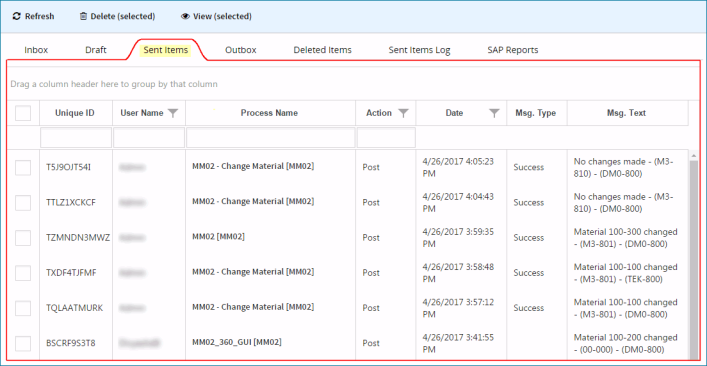Click process name MM02_360_GUI [MM02]

(237, 342)
